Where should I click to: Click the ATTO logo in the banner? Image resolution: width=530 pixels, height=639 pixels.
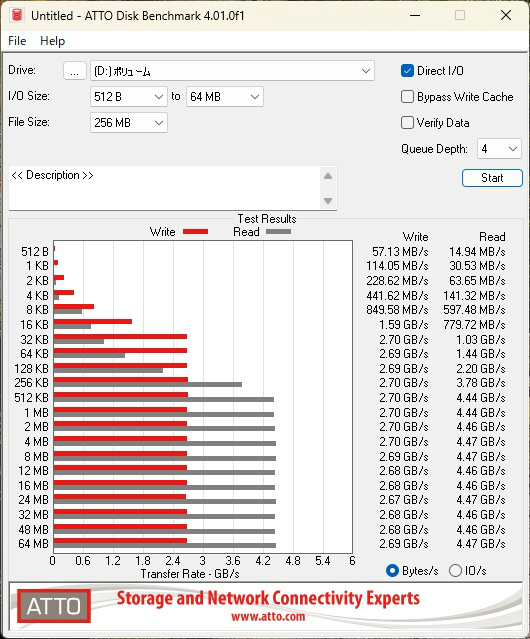click(54, 606)
